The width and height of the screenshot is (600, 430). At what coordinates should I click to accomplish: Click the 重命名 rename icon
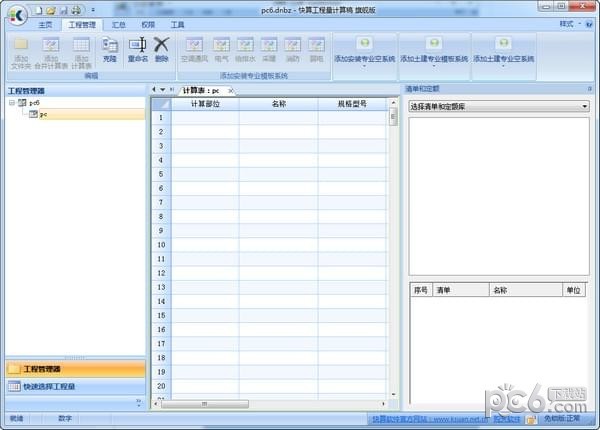point(138,45)
